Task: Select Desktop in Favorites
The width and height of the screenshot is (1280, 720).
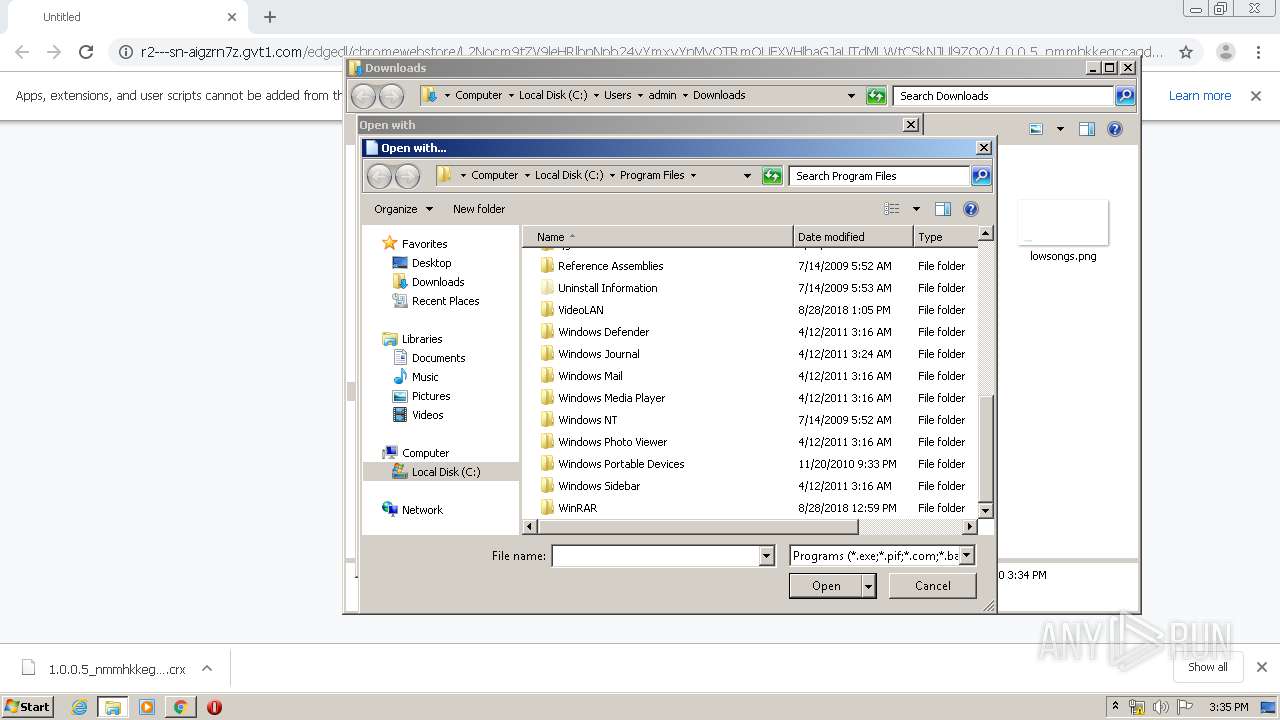Action: tap(431, 263)
